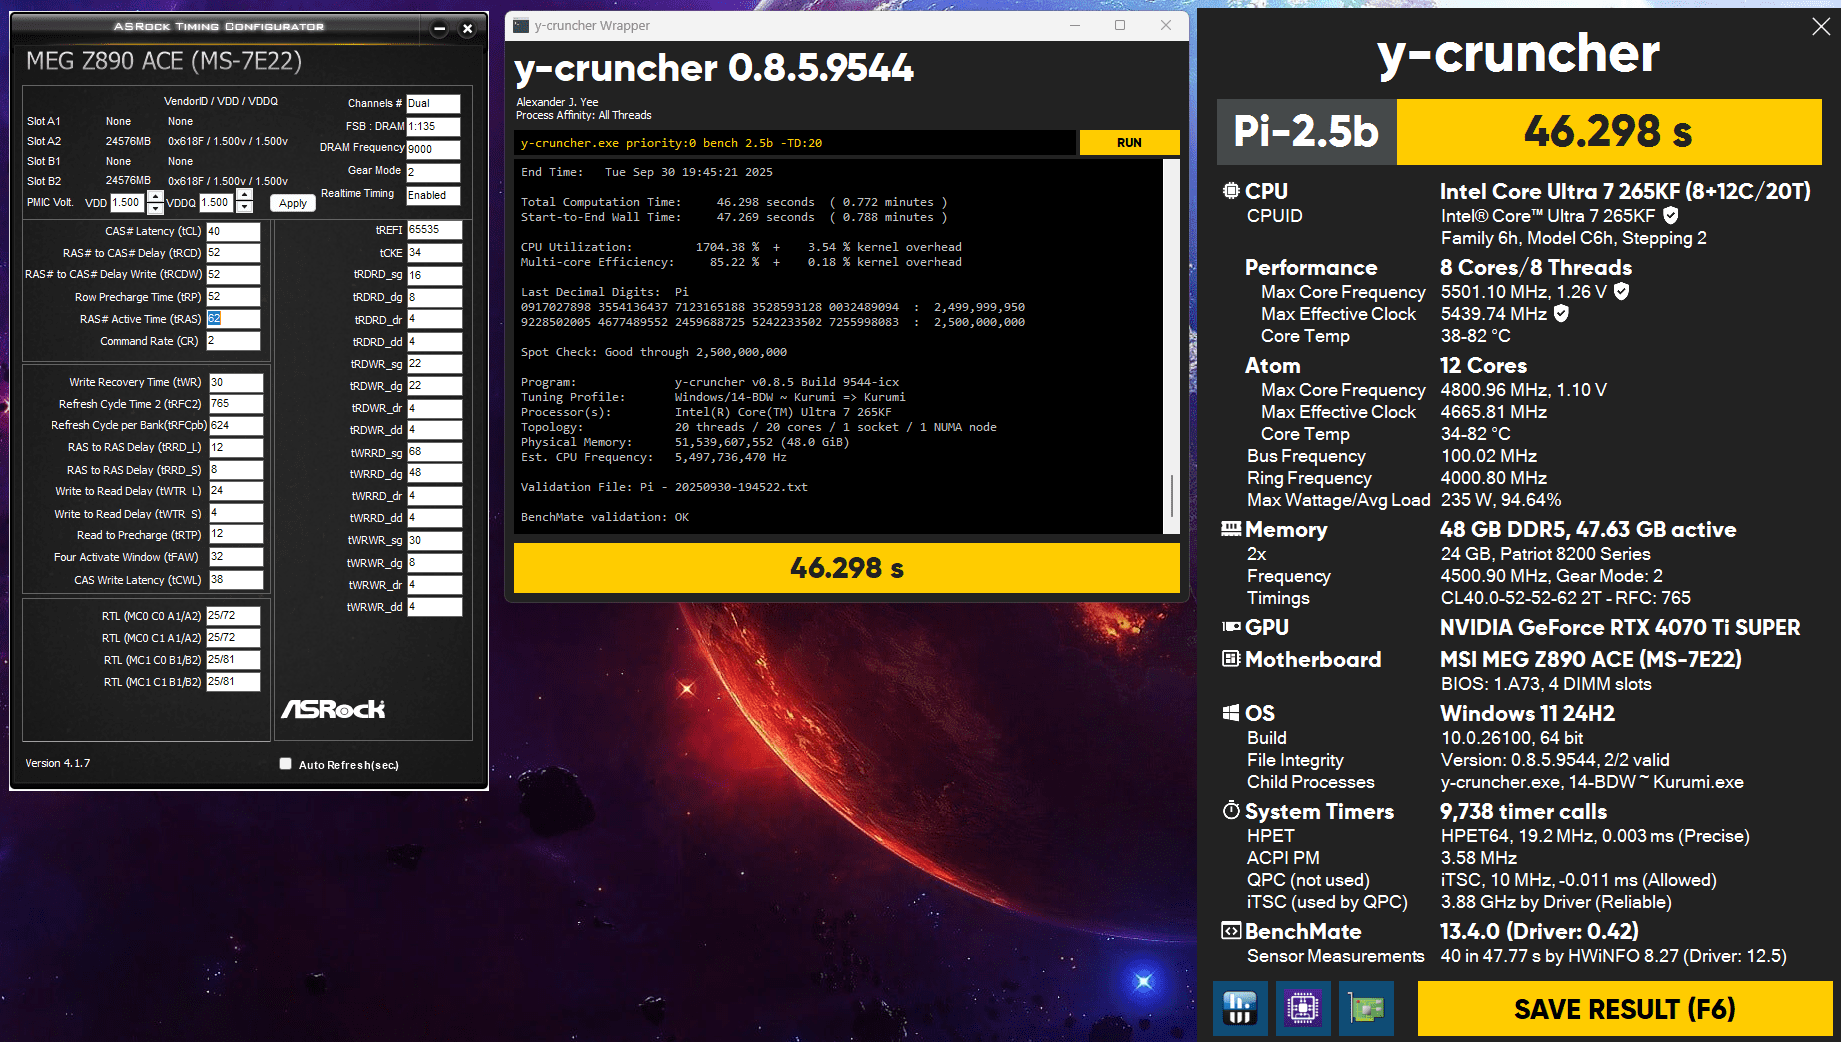1841x1042 pixels.
Task: Click the RTL (MC0 C0 A1/A2) field
Action: pos(233,616)
